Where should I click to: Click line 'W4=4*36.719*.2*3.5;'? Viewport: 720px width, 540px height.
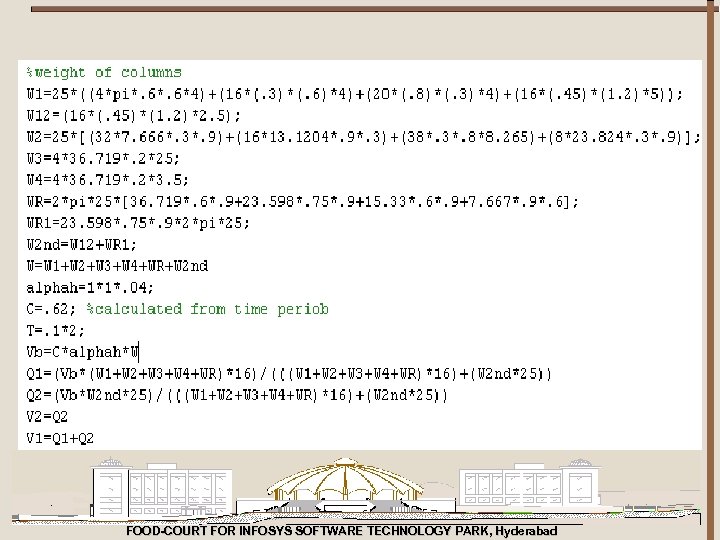point(107,180)
